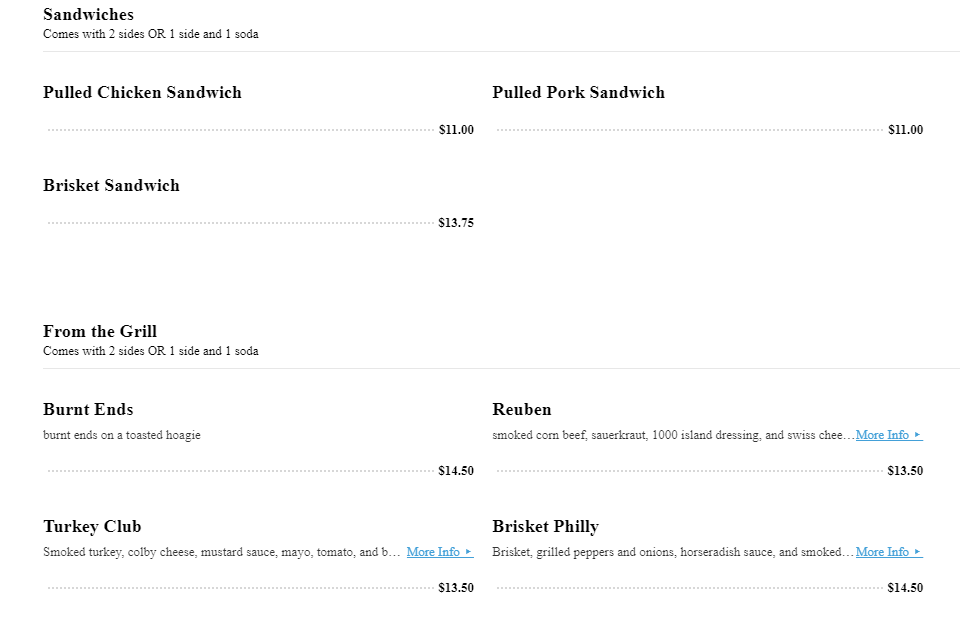
Task: Click the Burnt Ends $14.50 price
Action: coord(456,471)
